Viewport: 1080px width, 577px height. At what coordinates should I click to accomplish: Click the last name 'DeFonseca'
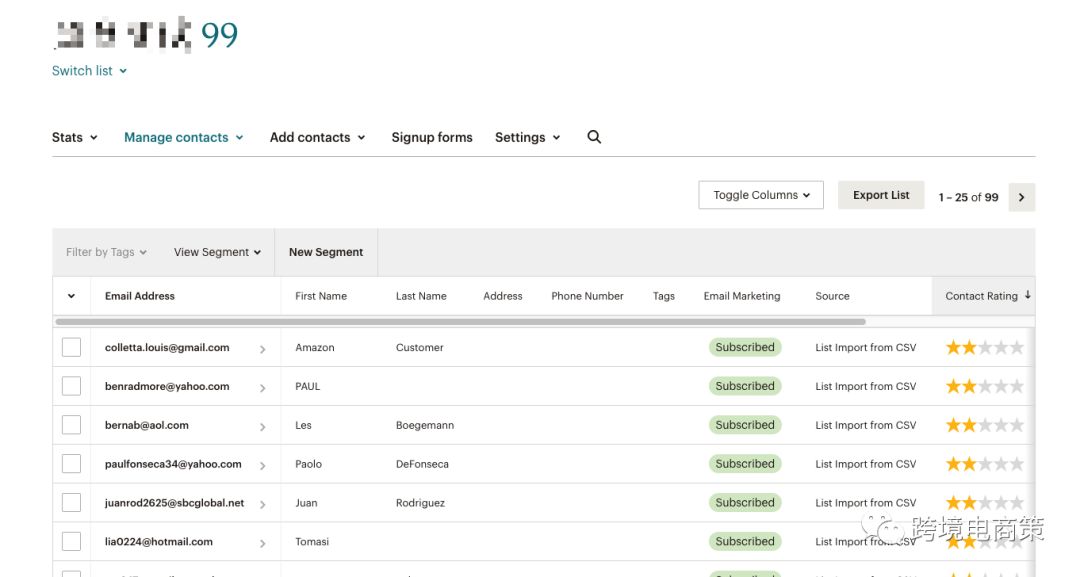(422, 464)
